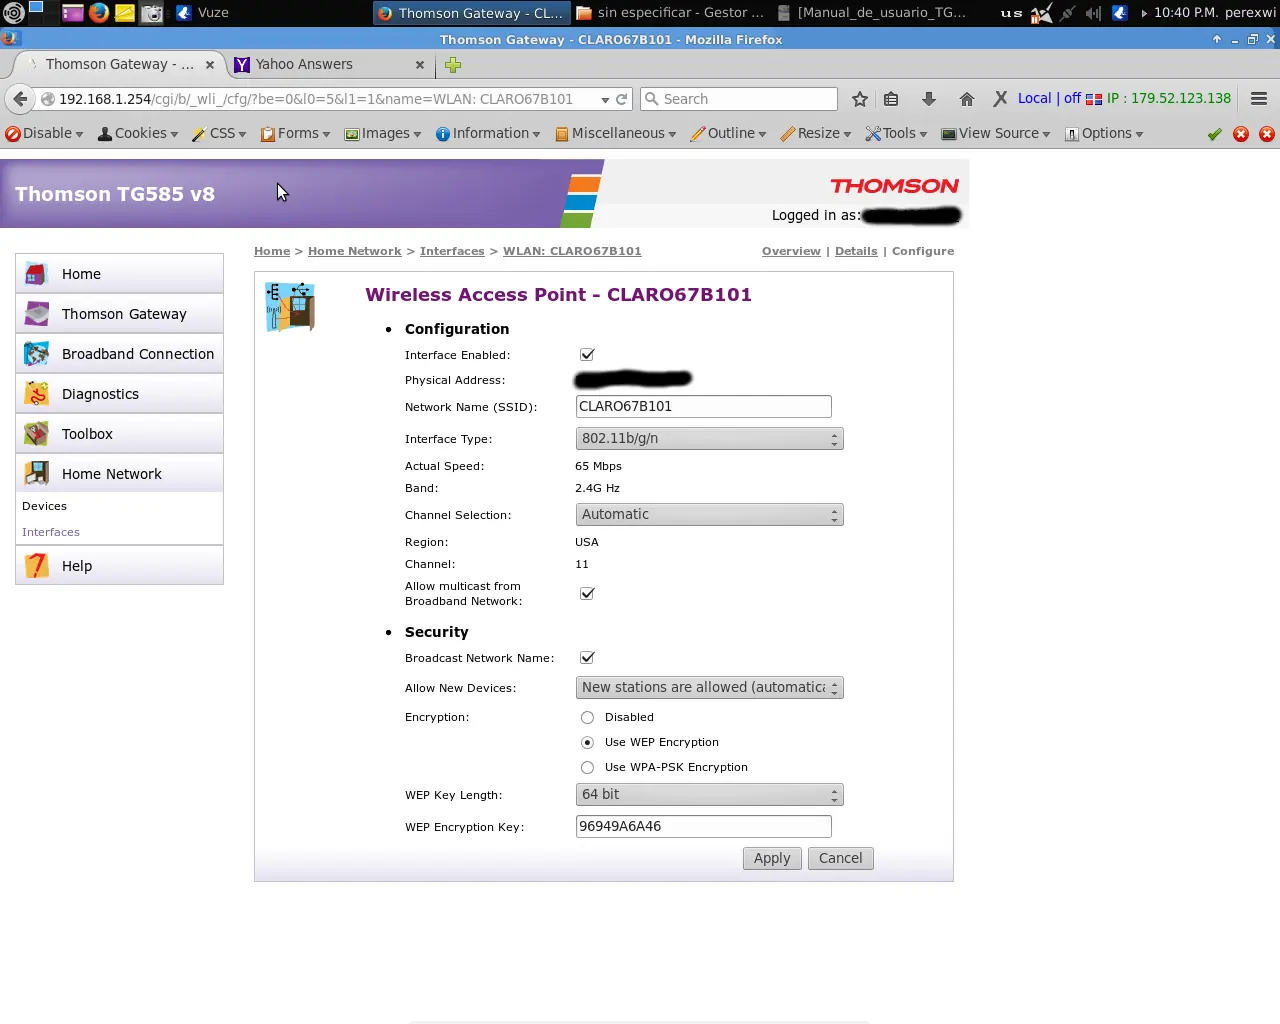
Task: Open the downloads arrow icon
Action: tap(929, 99)
